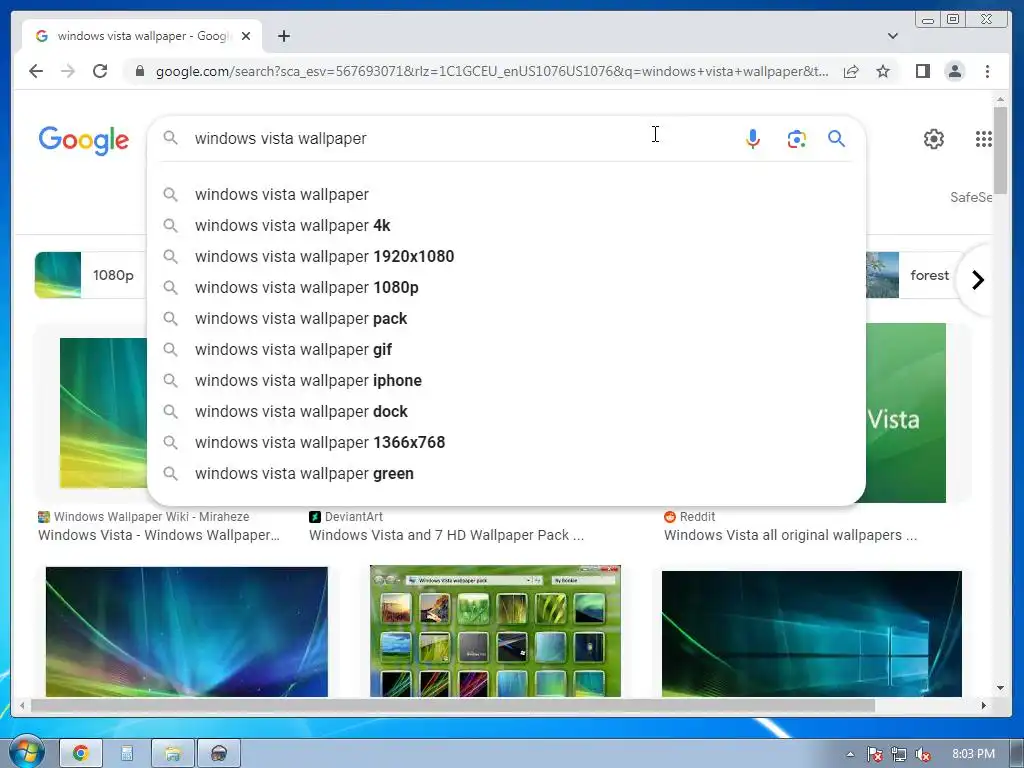The width and height of the screenshot is (1024, 768).
Task: Open the muted volume tray icon
Action: [923, 755]
